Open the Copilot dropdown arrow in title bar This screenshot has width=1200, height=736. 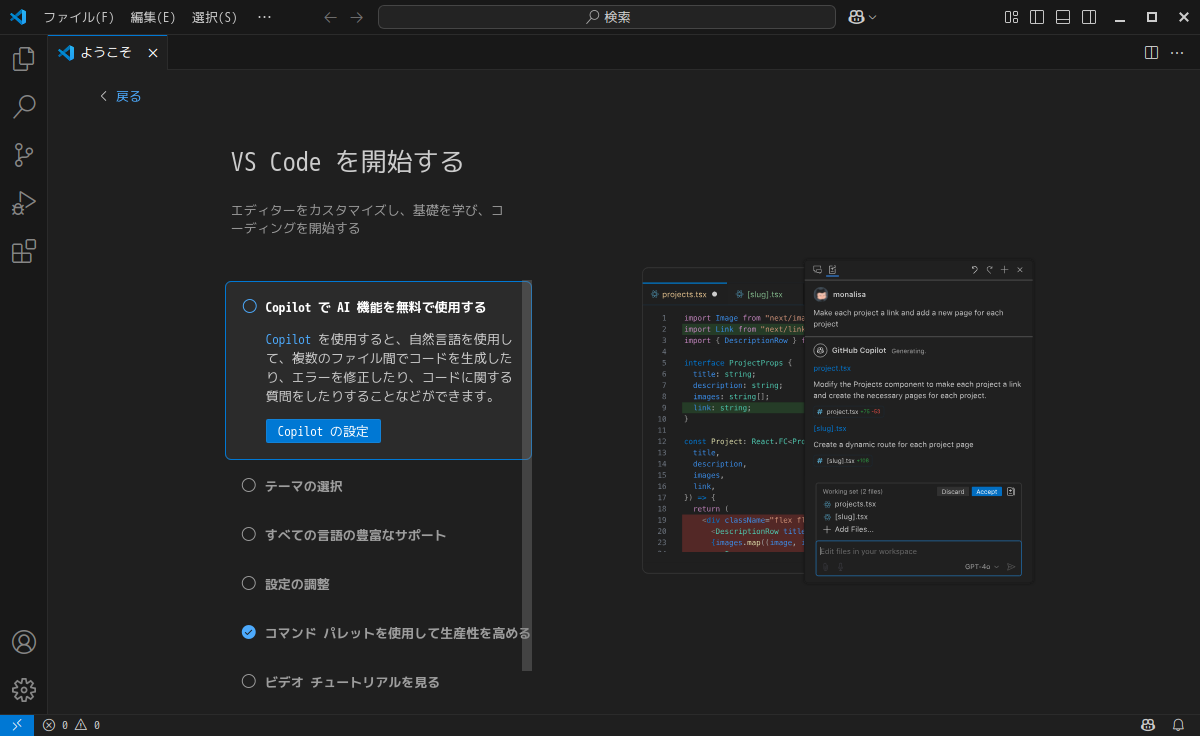point(873,17)
